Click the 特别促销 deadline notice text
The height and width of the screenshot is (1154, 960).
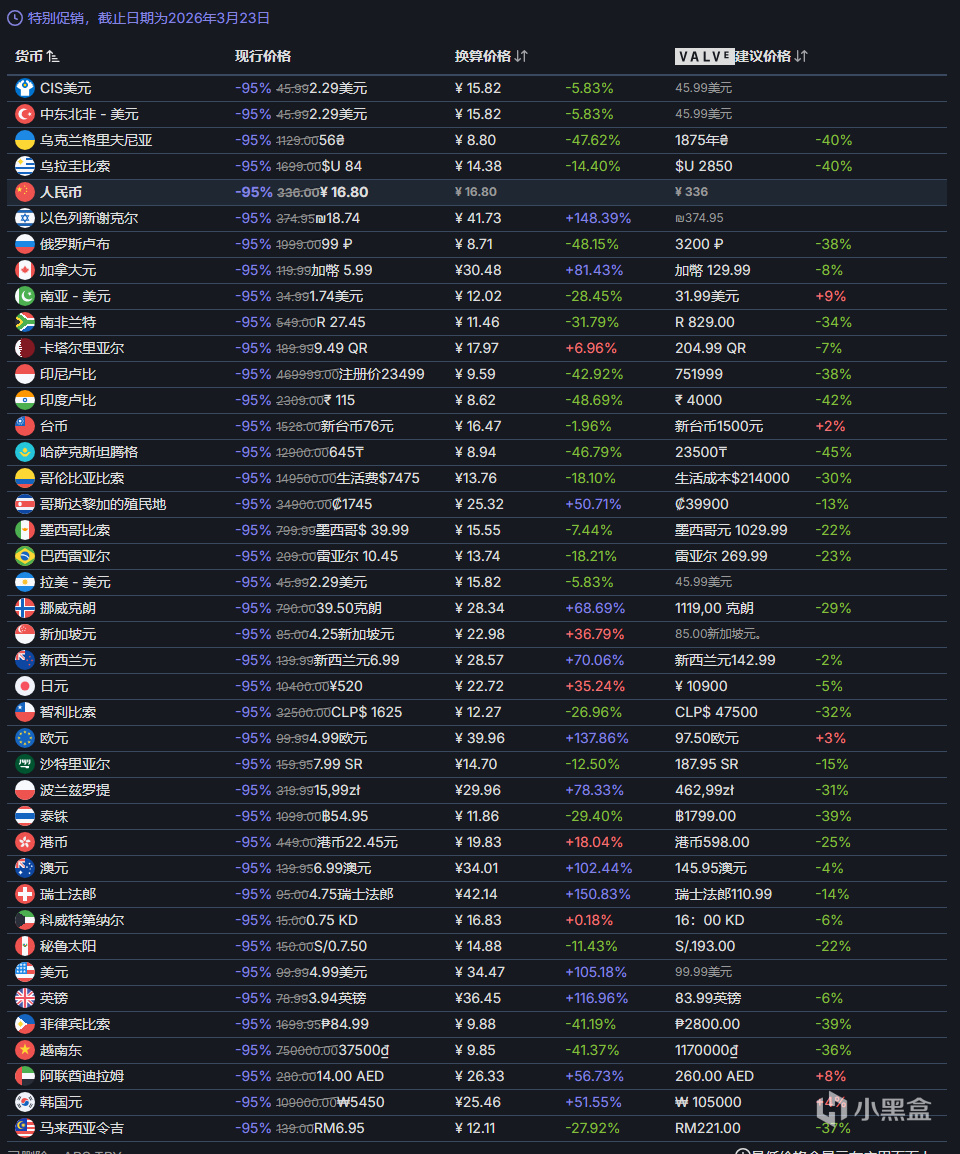coord(149,18)
